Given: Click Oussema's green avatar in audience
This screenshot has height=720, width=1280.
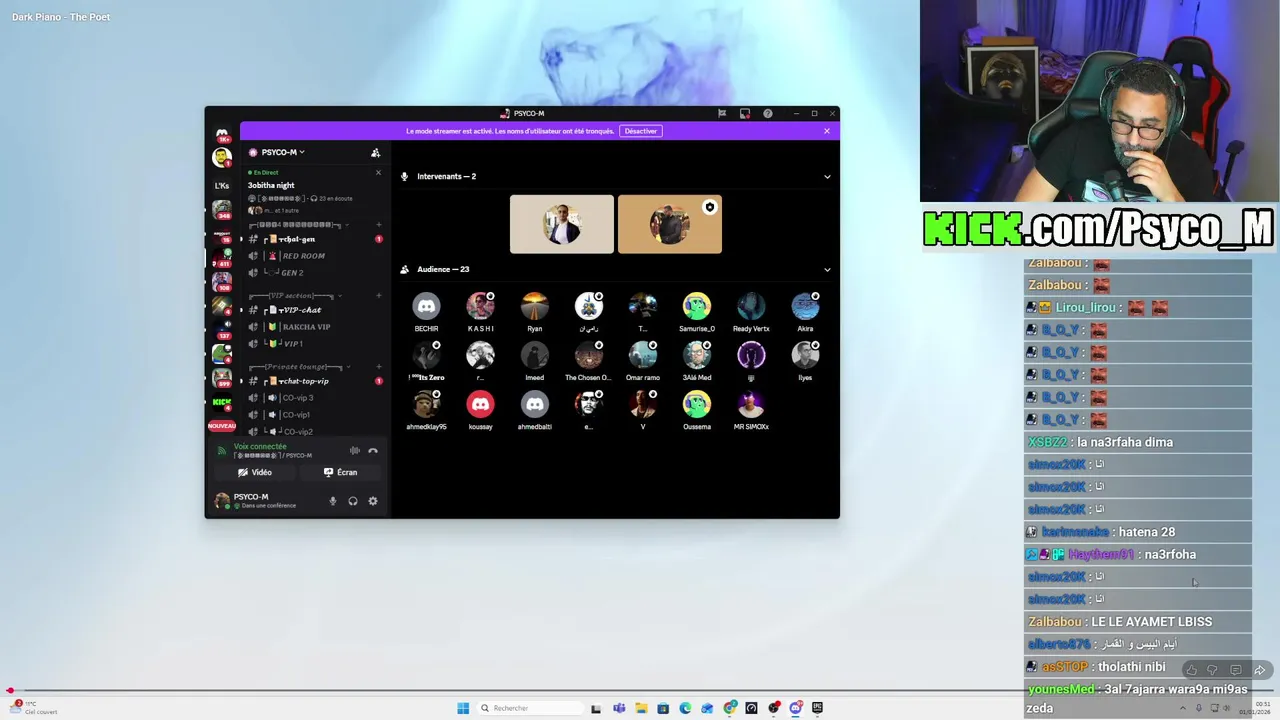Looking at the screenshot, I should 696,404.
